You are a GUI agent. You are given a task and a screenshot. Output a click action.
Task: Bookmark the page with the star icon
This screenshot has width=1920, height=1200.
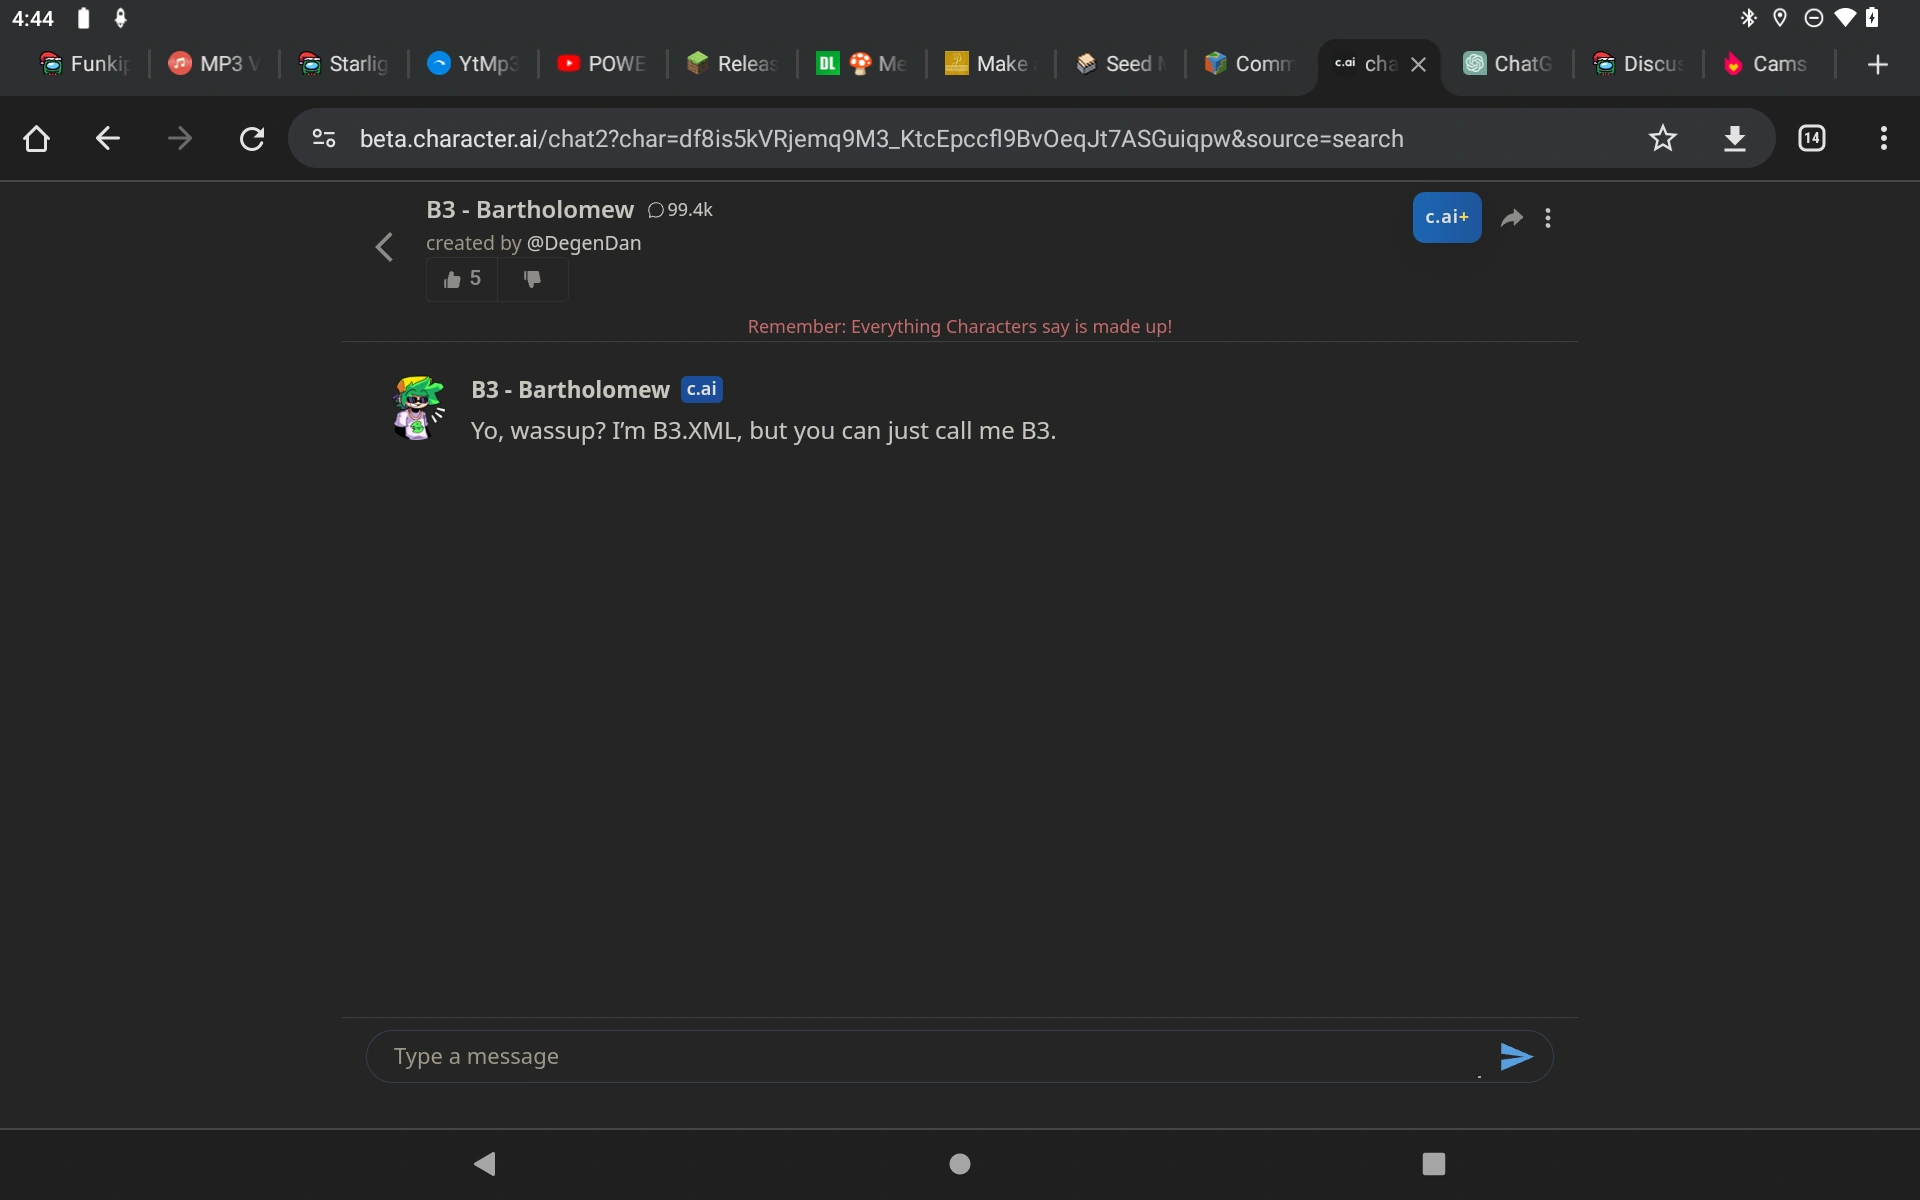click(1662, 138)
